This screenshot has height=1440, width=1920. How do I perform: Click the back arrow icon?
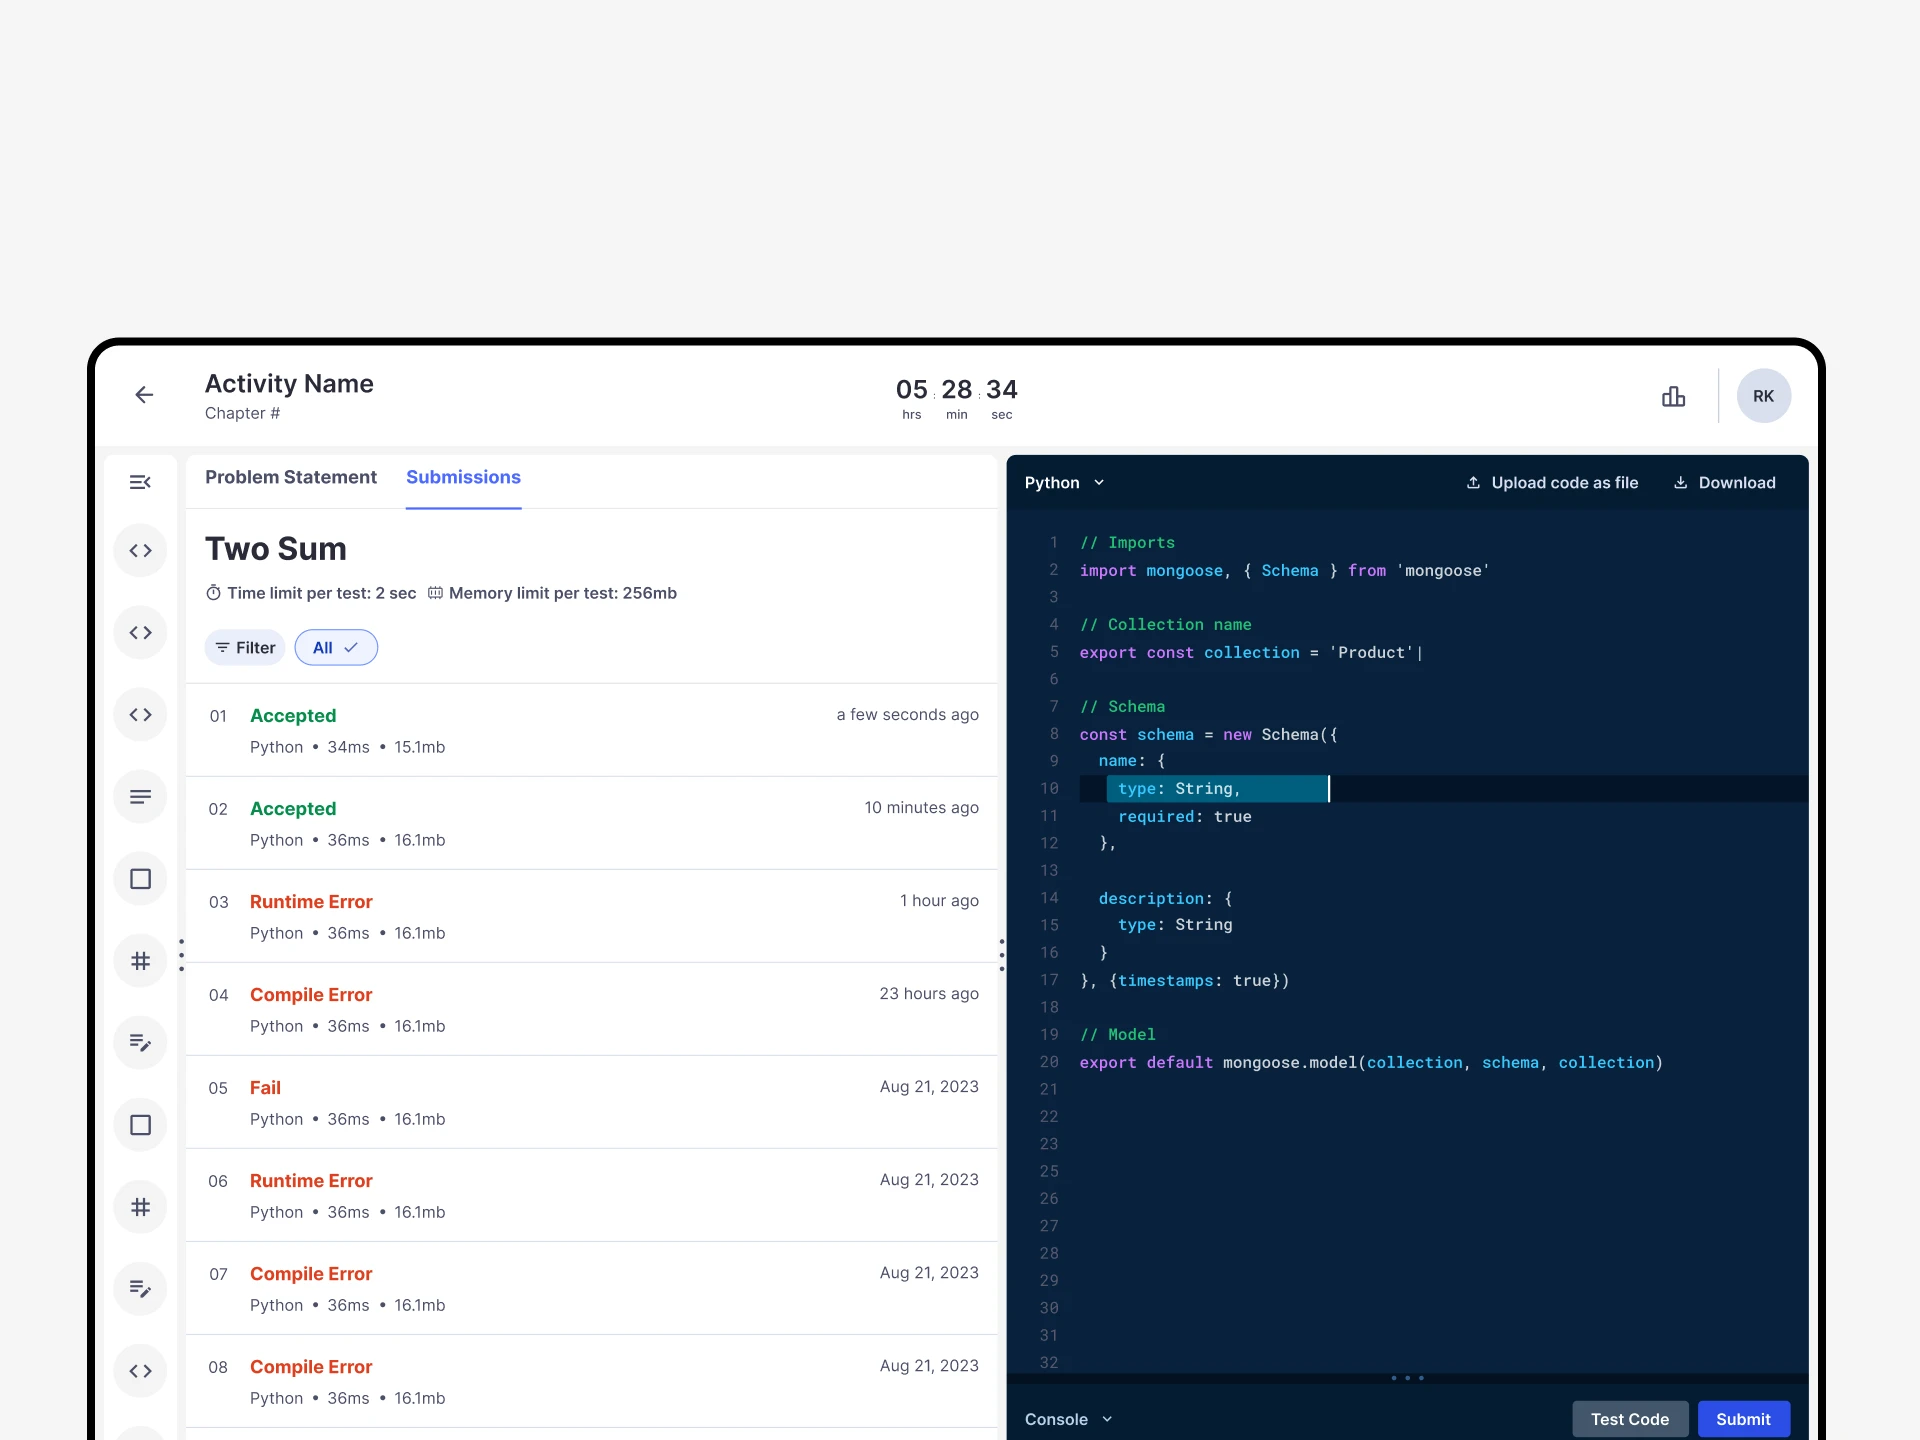point(144,395)
